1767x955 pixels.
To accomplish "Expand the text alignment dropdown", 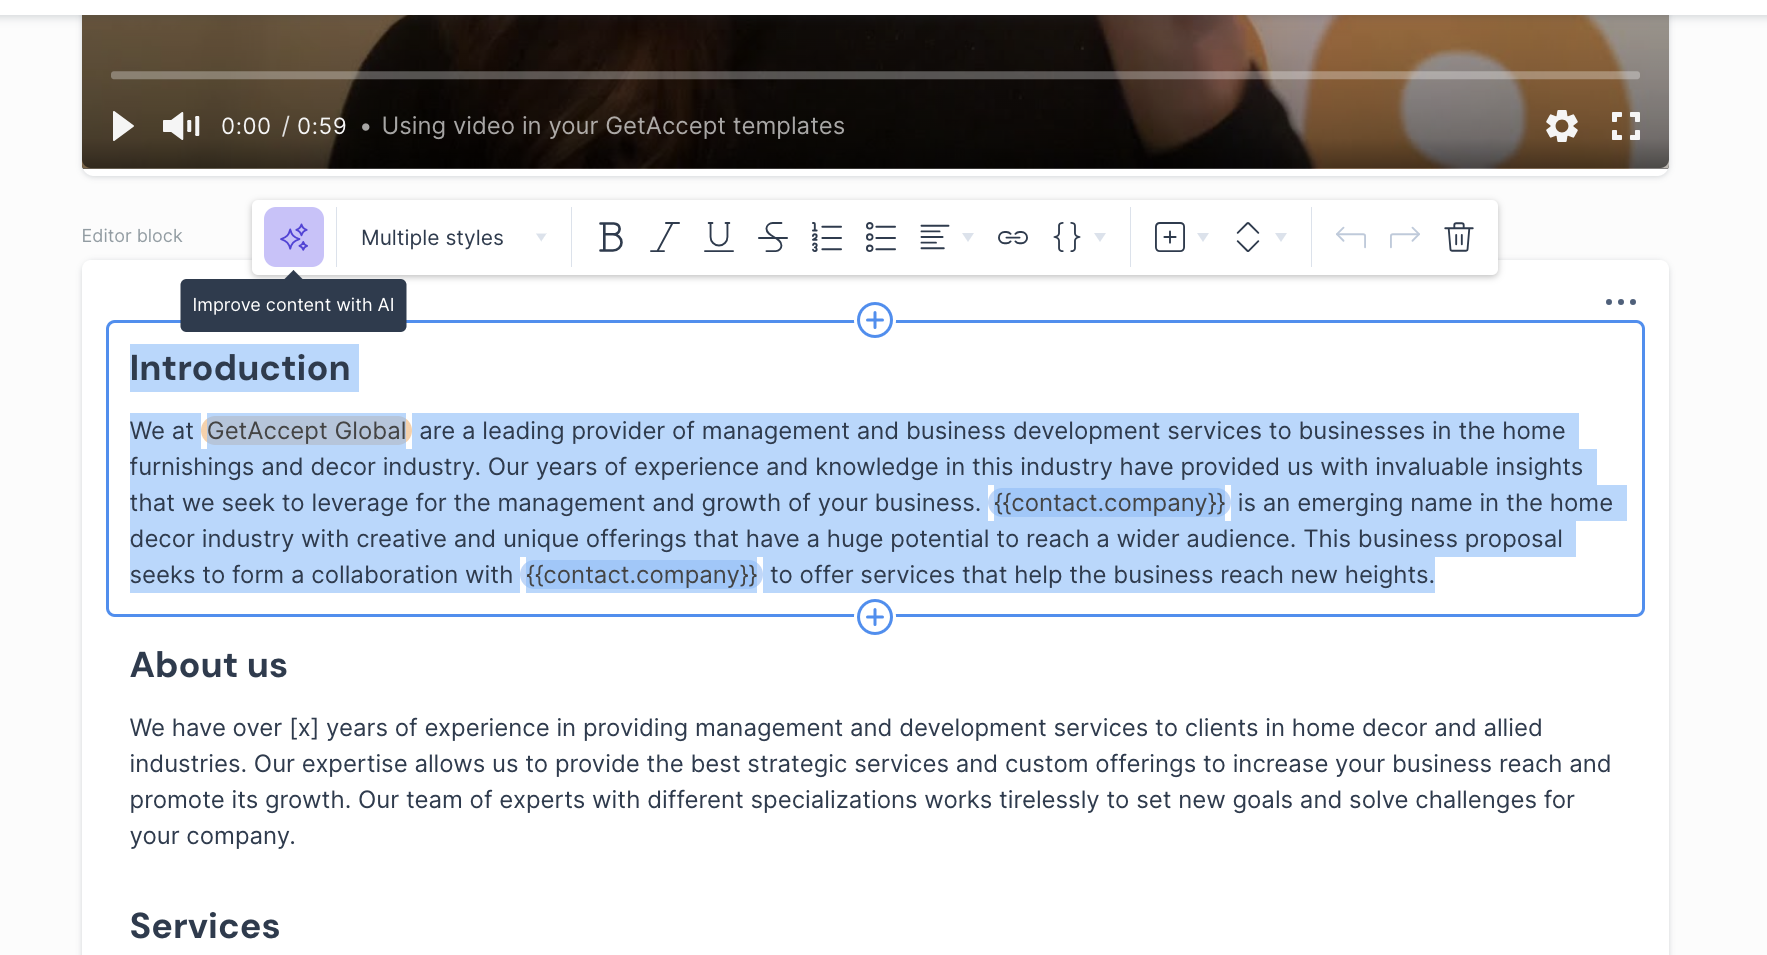I will pos(966,237).
